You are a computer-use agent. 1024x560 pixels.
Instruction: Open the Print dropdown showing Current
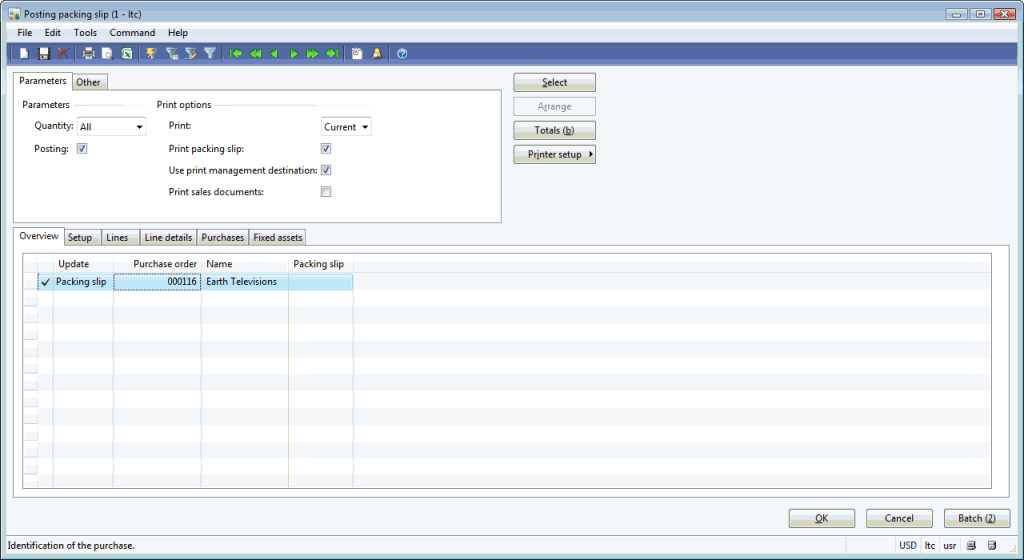coord(346,127)
